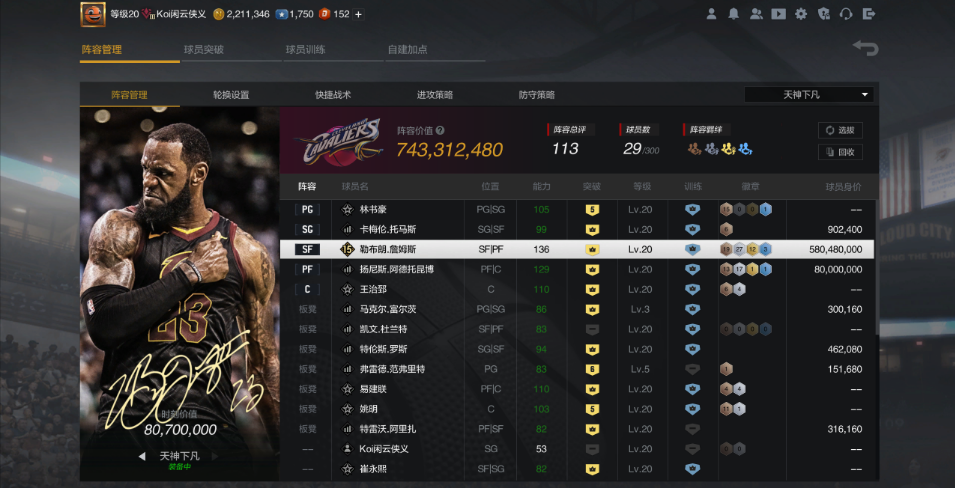Click the logout exit icon
955x488 pixels.
pos(868,14)
